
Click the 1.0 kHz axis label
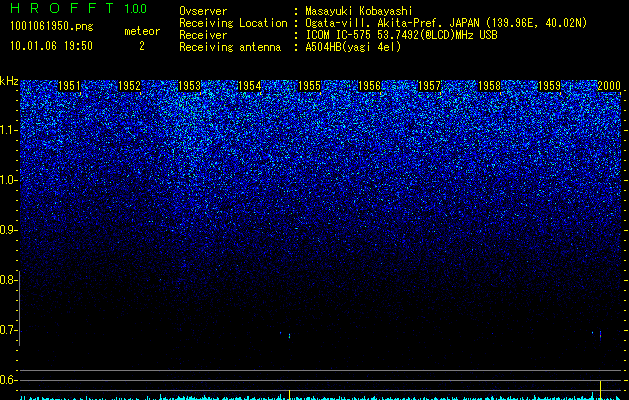coord(8,180)
